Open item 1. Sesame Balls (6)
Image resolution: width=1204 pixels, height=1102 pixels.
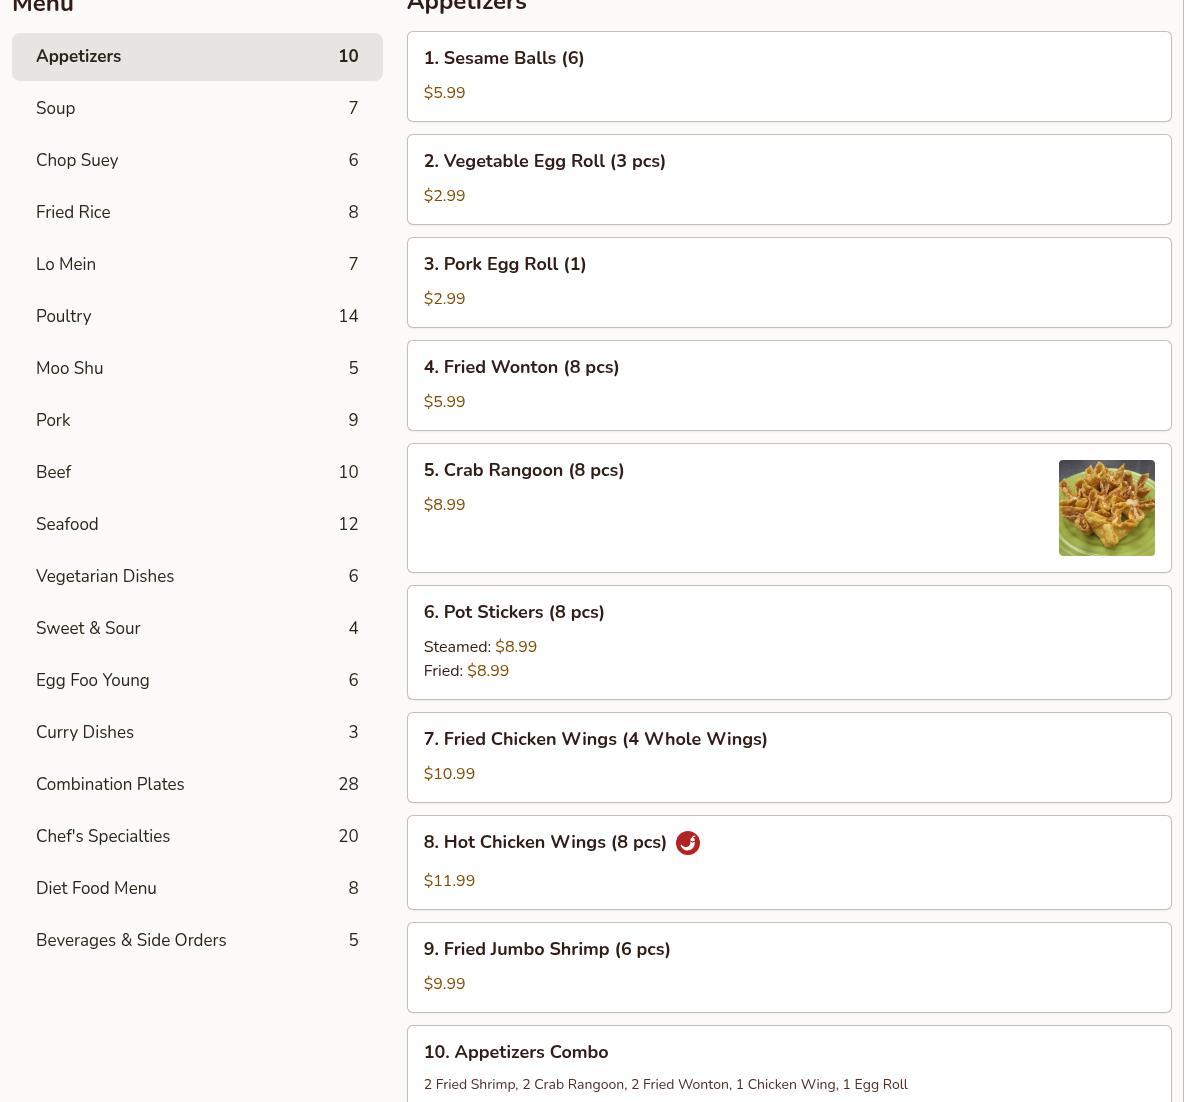pos(789,77)
